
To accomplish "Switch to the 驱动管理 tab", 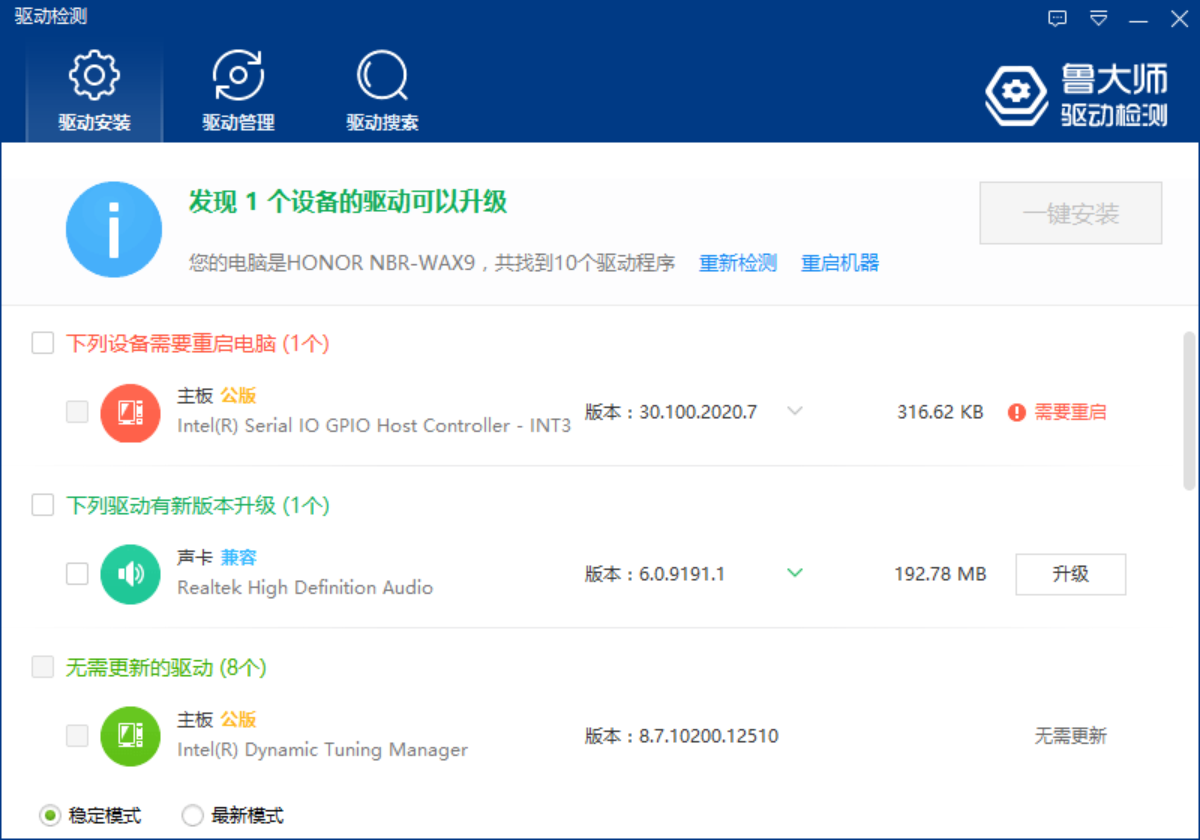I will click(238, 92).
